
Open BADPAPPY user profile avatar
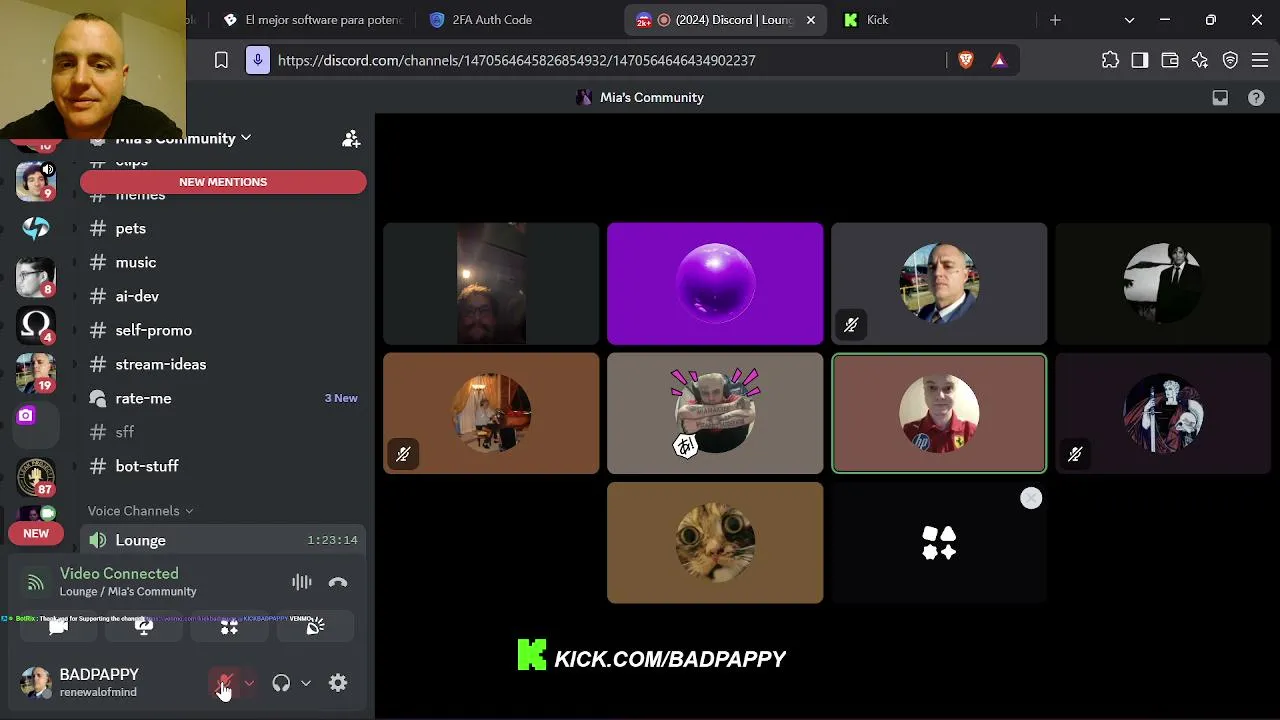pos(35,683)
